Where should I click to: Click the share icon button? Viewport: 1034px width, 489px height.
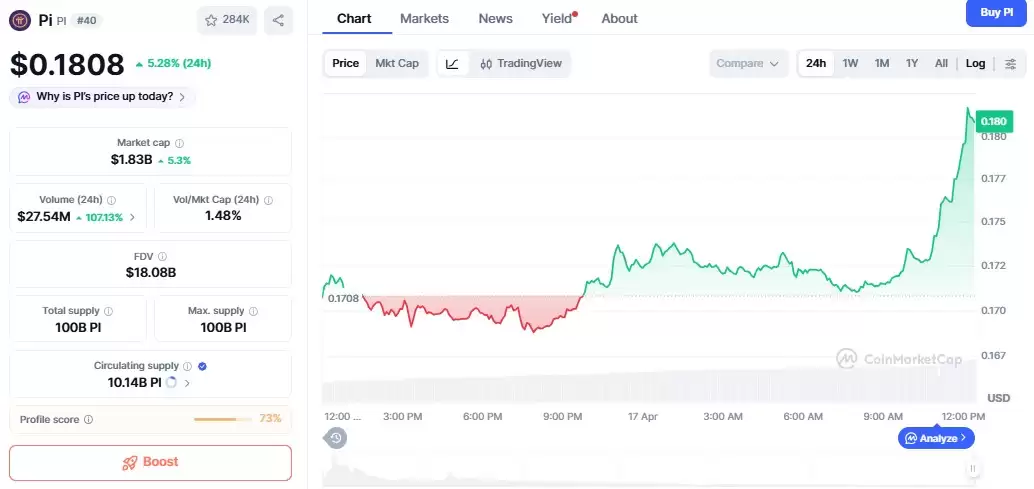point(278,19)
